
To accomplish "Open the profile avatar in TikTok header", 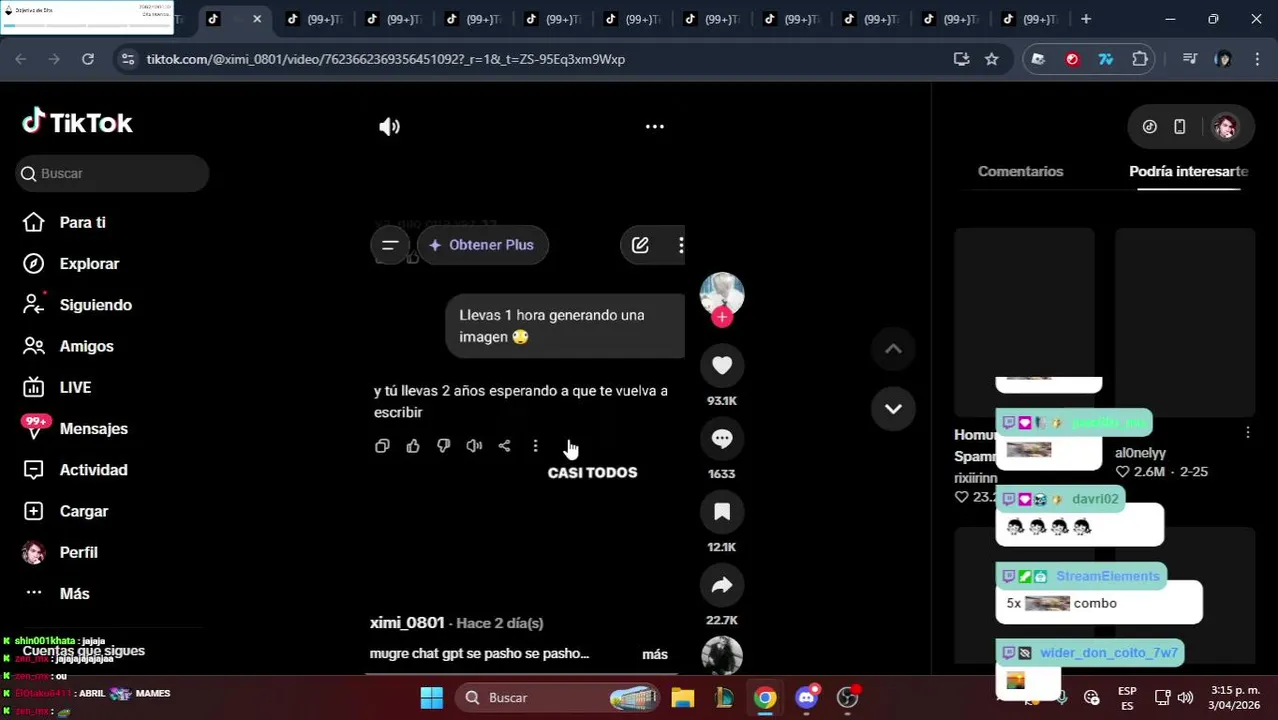I will click(1225, 127).
